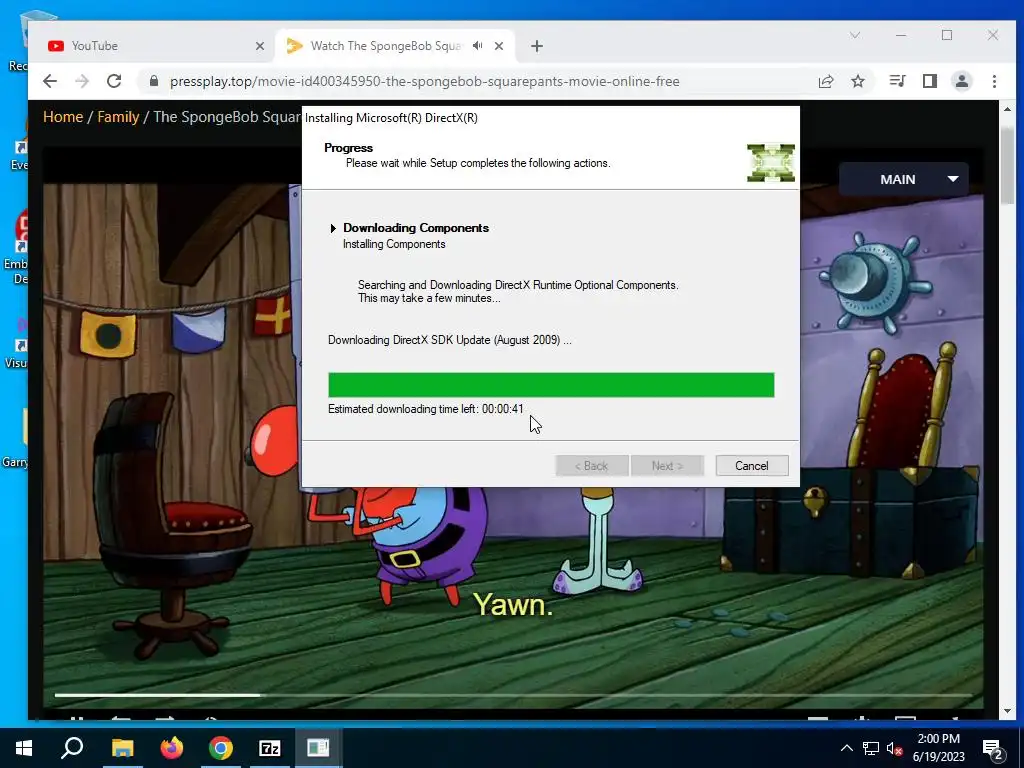Show hidden system tray icons
This screenshot has height=768, width=1024.
(846, 748)
